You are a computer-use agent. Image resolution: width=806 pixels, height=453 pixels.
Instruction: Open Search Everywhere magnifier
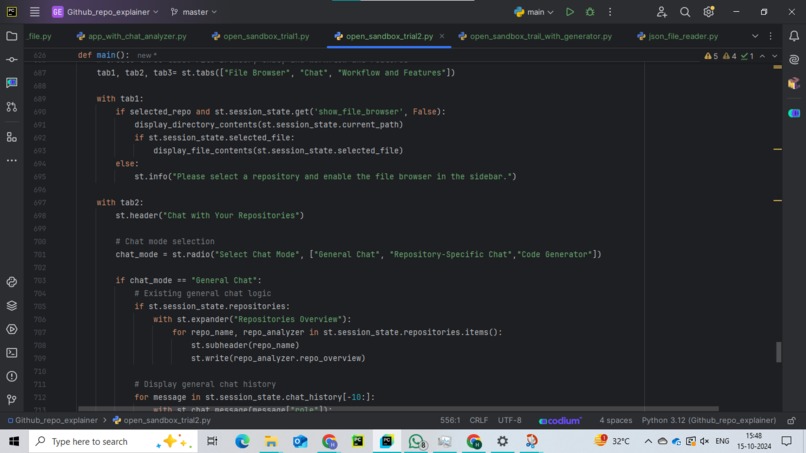685,11
